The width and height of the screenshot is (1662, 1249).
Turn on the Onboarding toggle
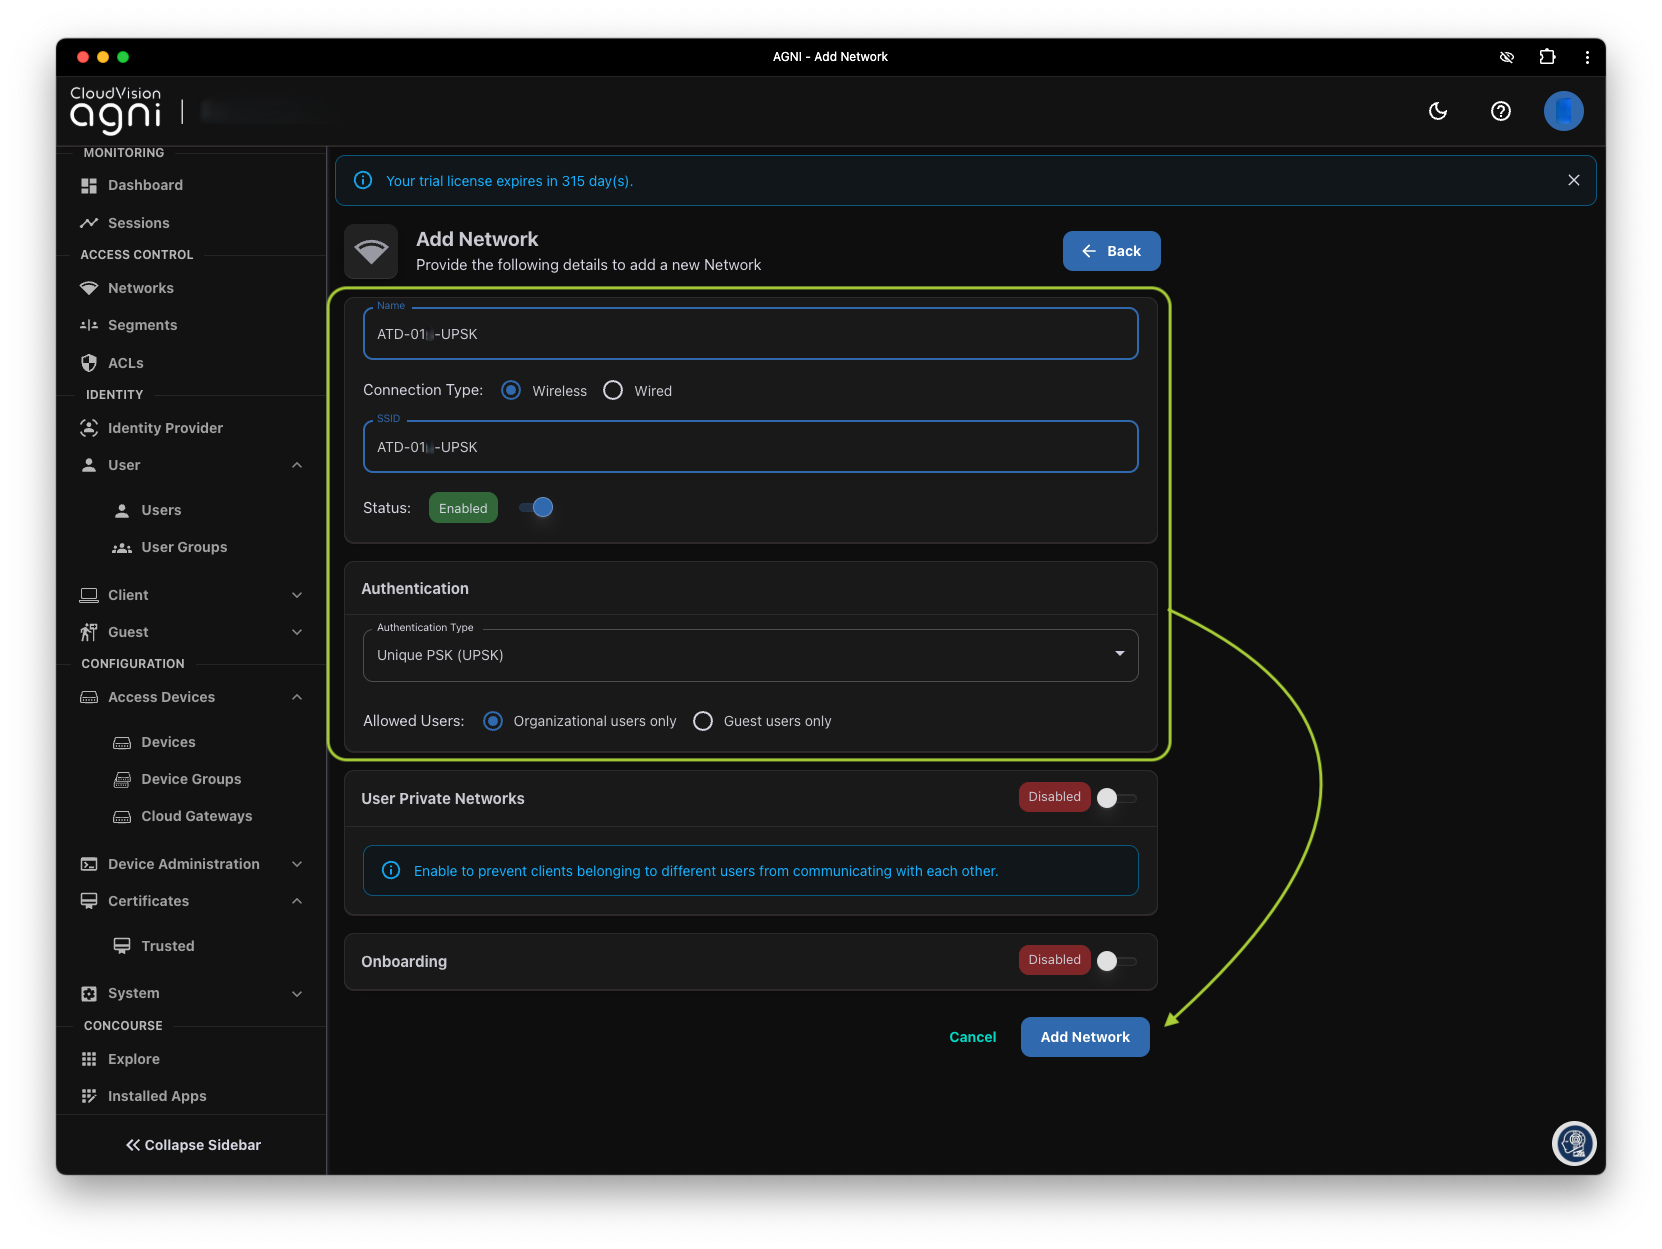[1116, 961]
